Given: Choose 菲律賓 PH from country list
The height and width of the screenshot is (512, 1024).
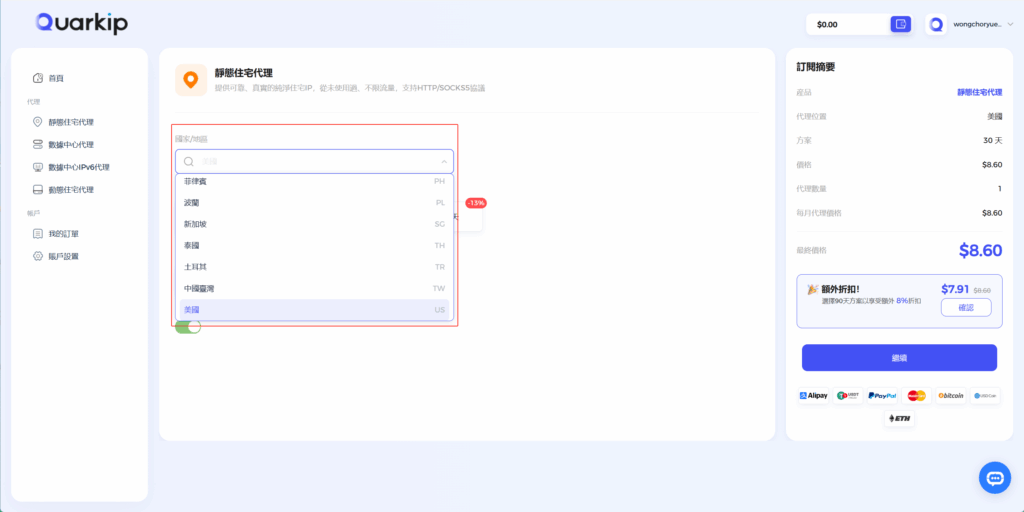Looking at the screenshot, I should tap(314, 181).
